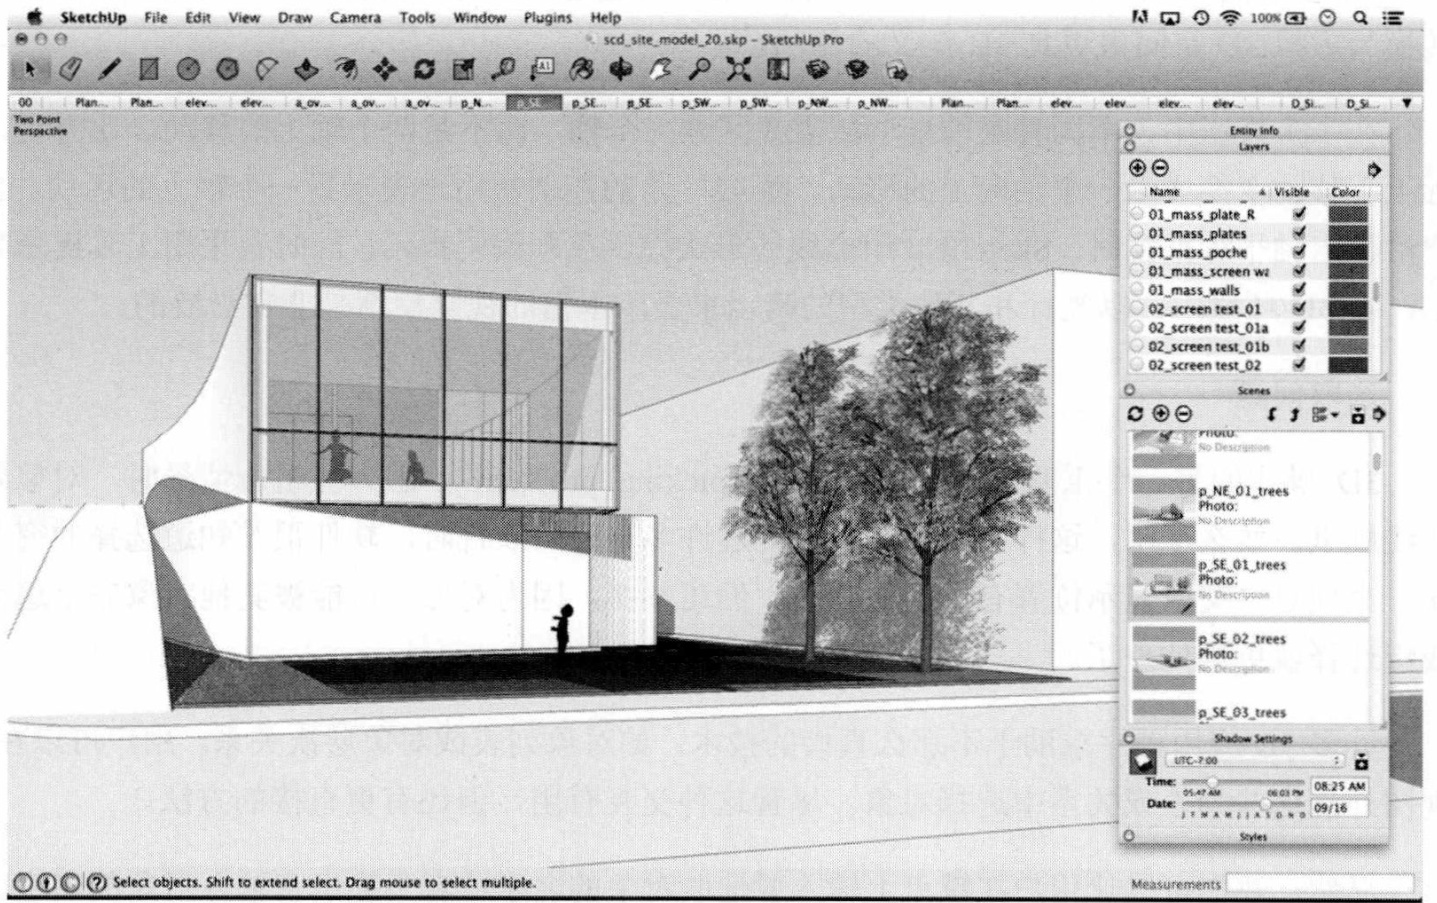Open the UTC-7:00 time zone dropdown
This screenshot has height=903, width=1437.
[x=1253, y=761]
